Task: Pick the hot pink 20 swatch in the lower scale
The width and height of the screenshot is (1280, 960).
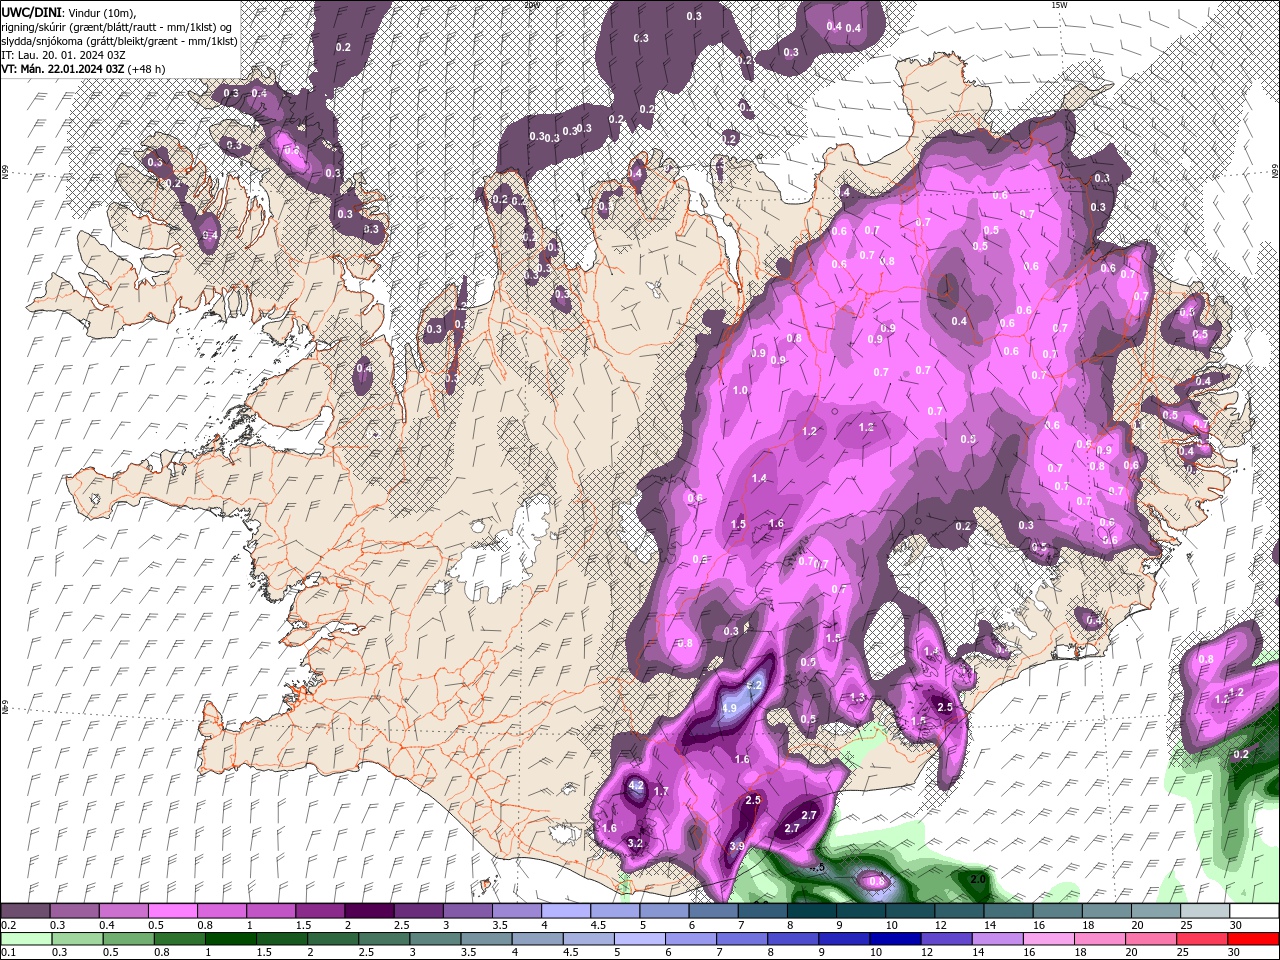Action: pyautogui.click(x=1151, y=939)
